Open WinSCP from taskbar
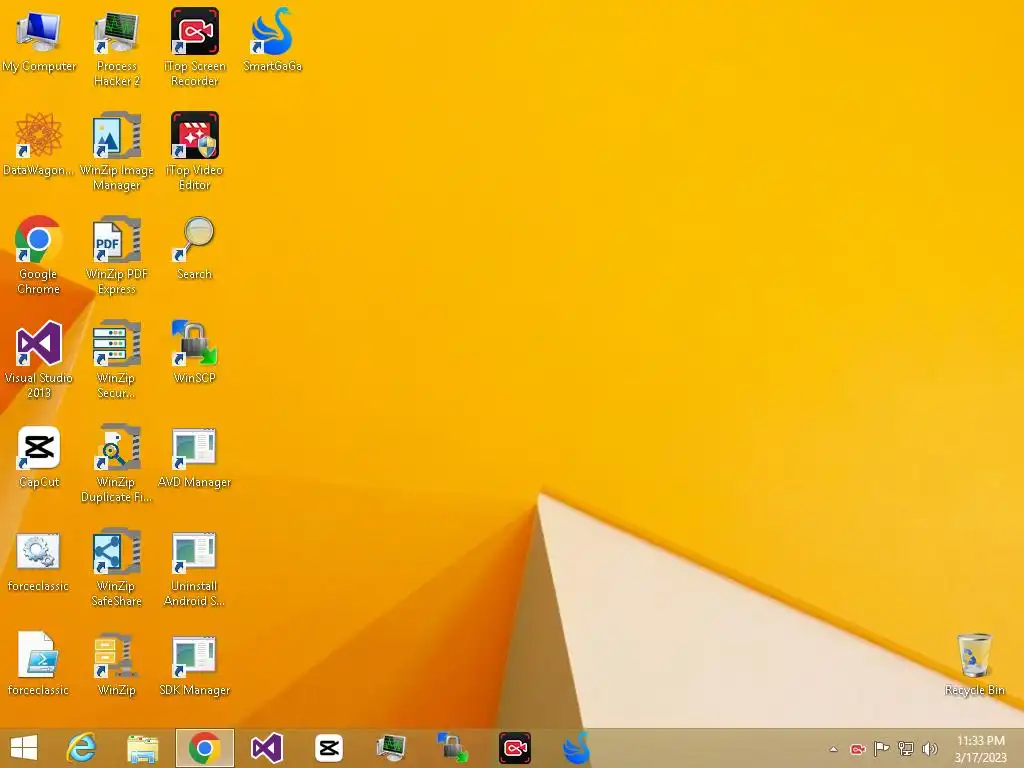The height and width of the screenshot is (768, 1024). (453, 748)
